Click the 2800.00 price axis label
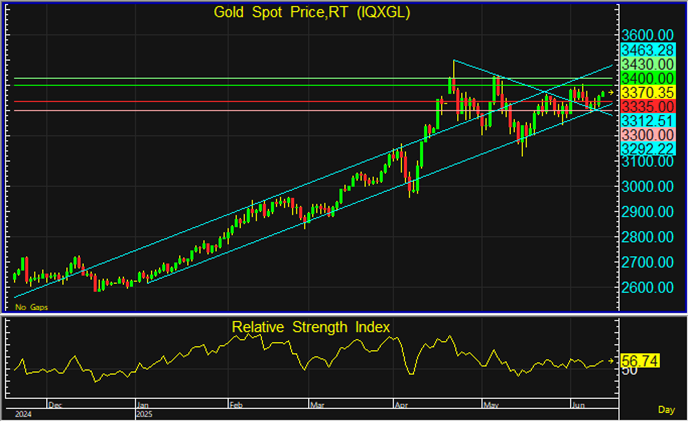 pyautogui.click(x=647, y=237)
